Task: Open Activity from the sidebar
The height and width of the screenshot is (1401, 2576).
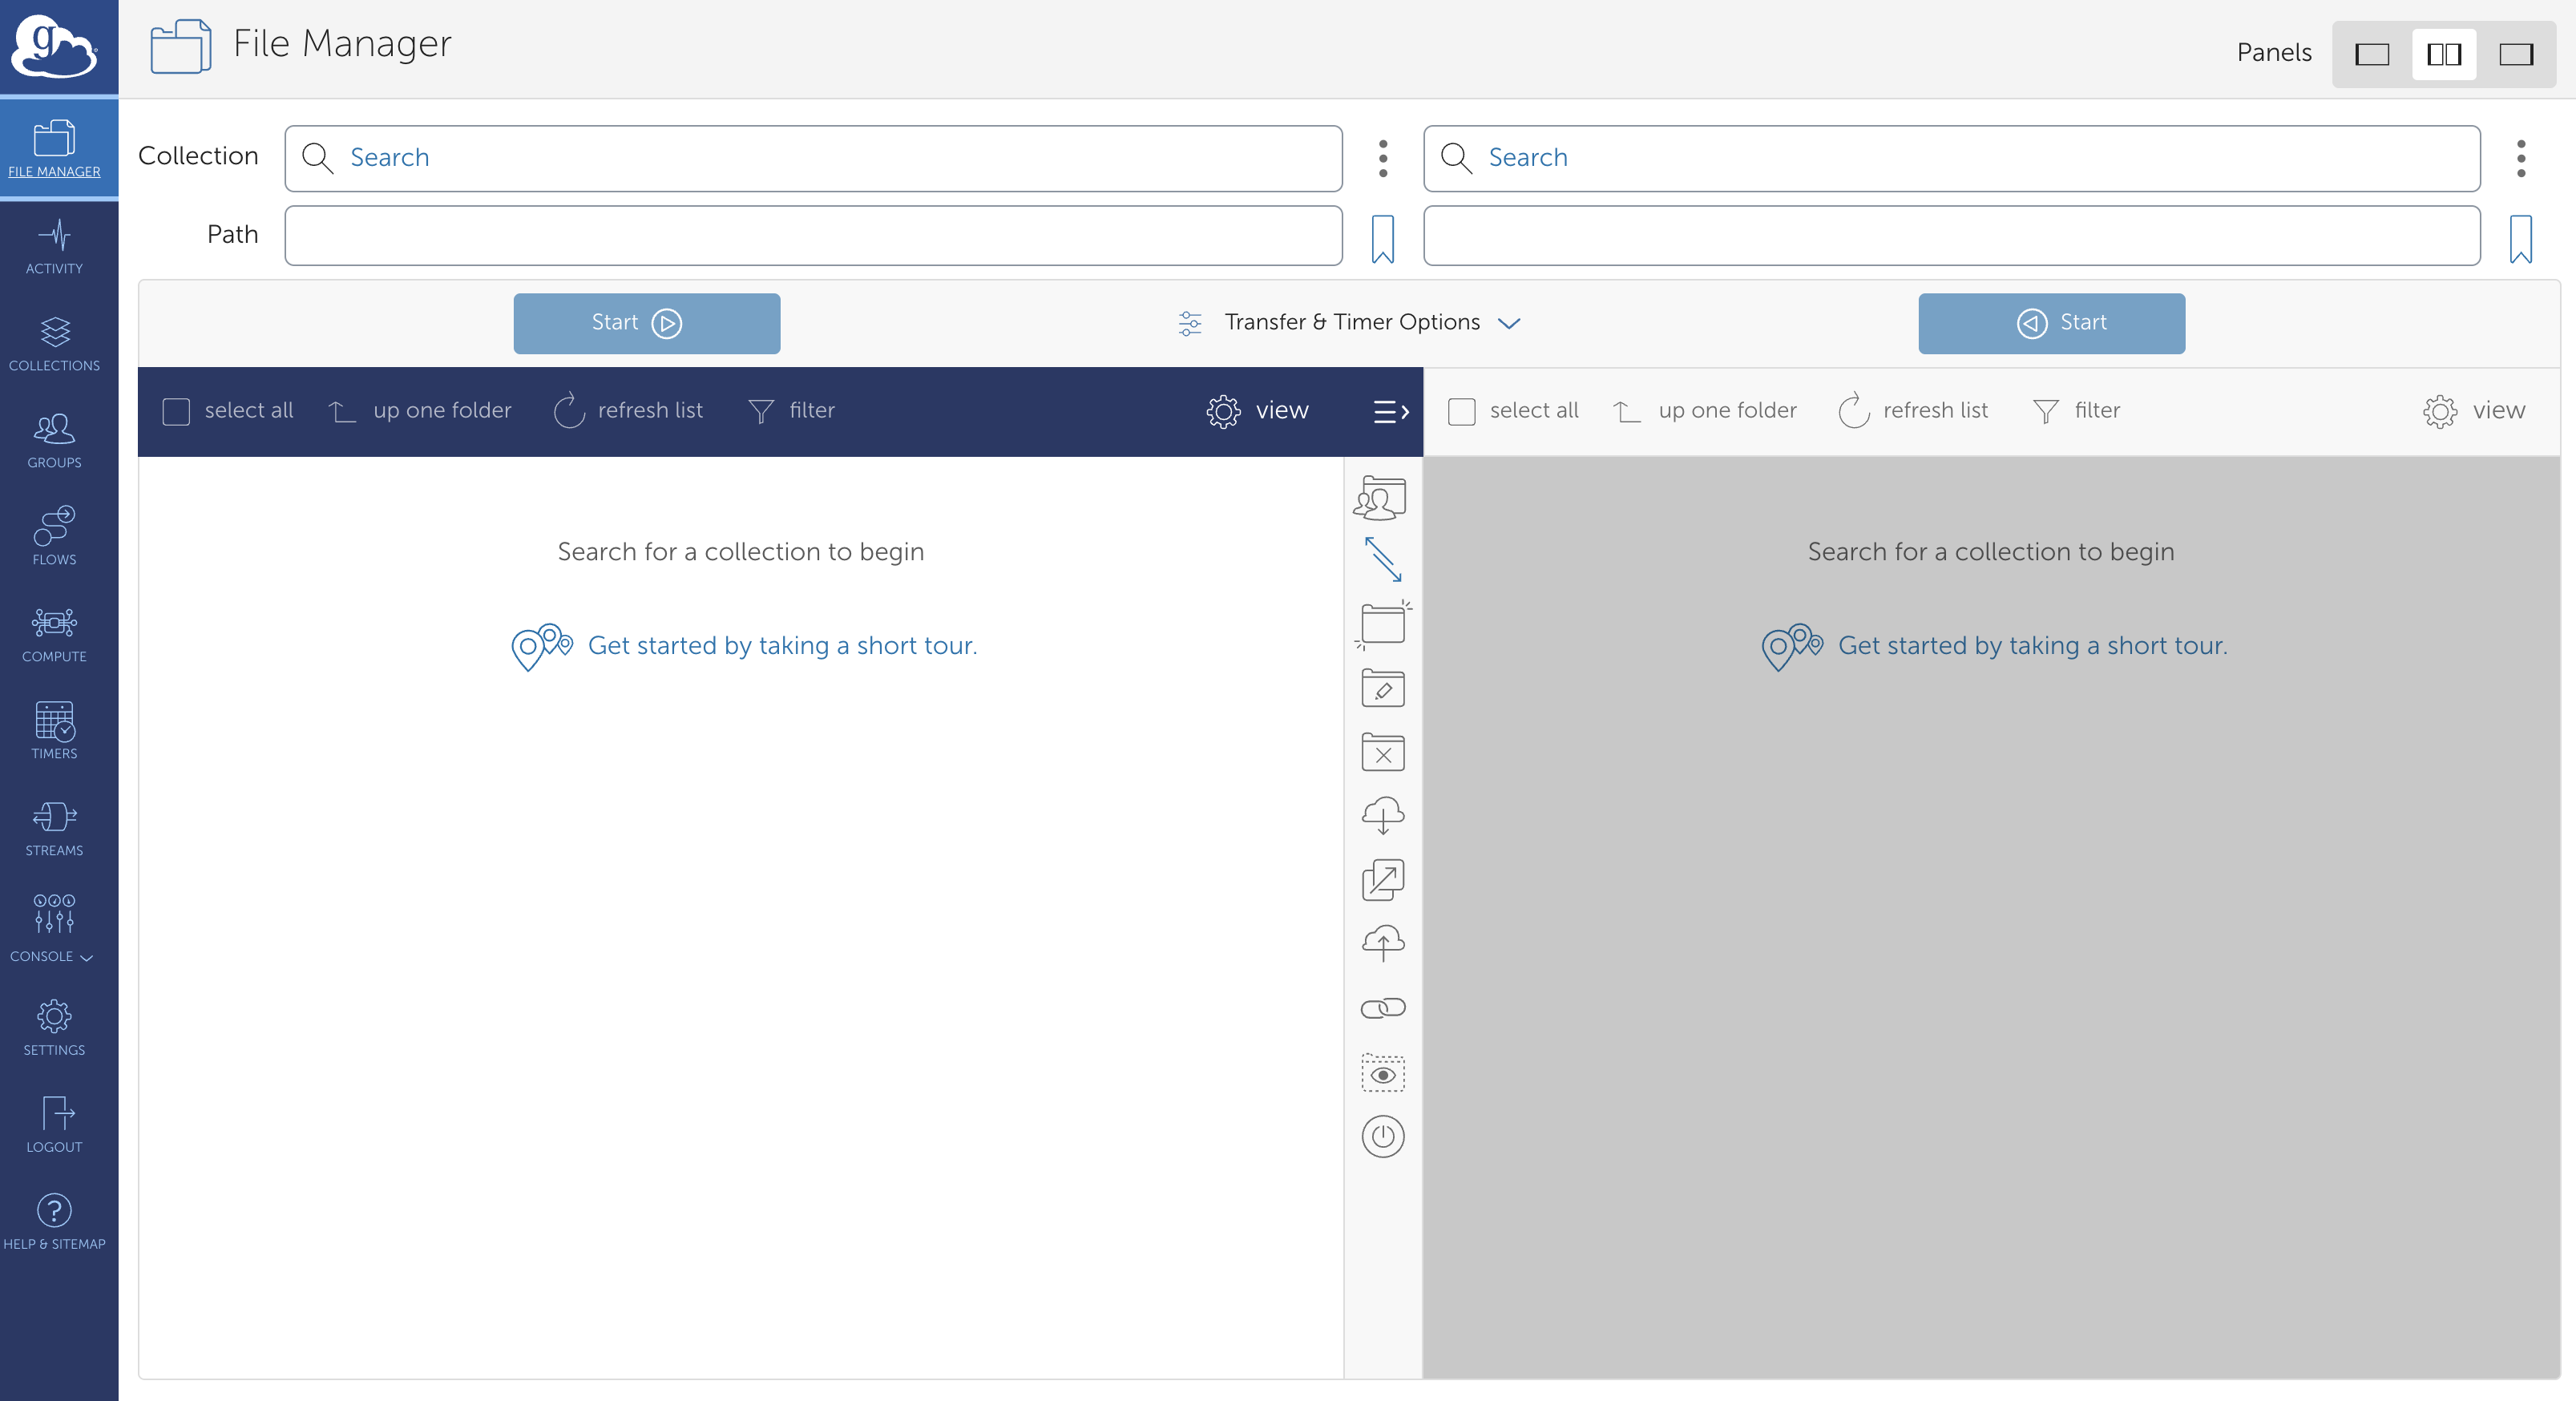Action: (54, 247)
